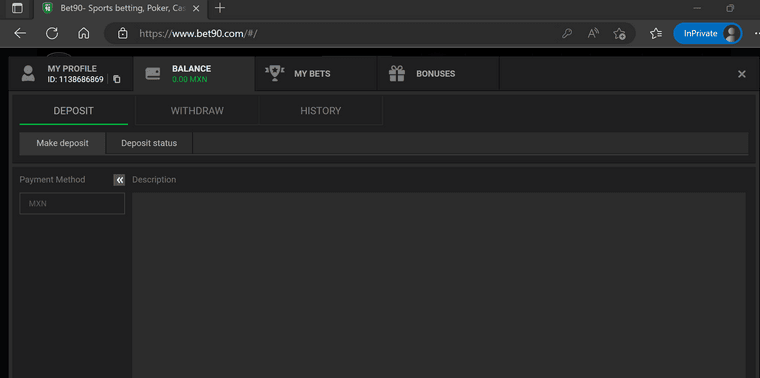The image size is (760, 378).
Task: Copy the profile ID number
Action: 117,79
